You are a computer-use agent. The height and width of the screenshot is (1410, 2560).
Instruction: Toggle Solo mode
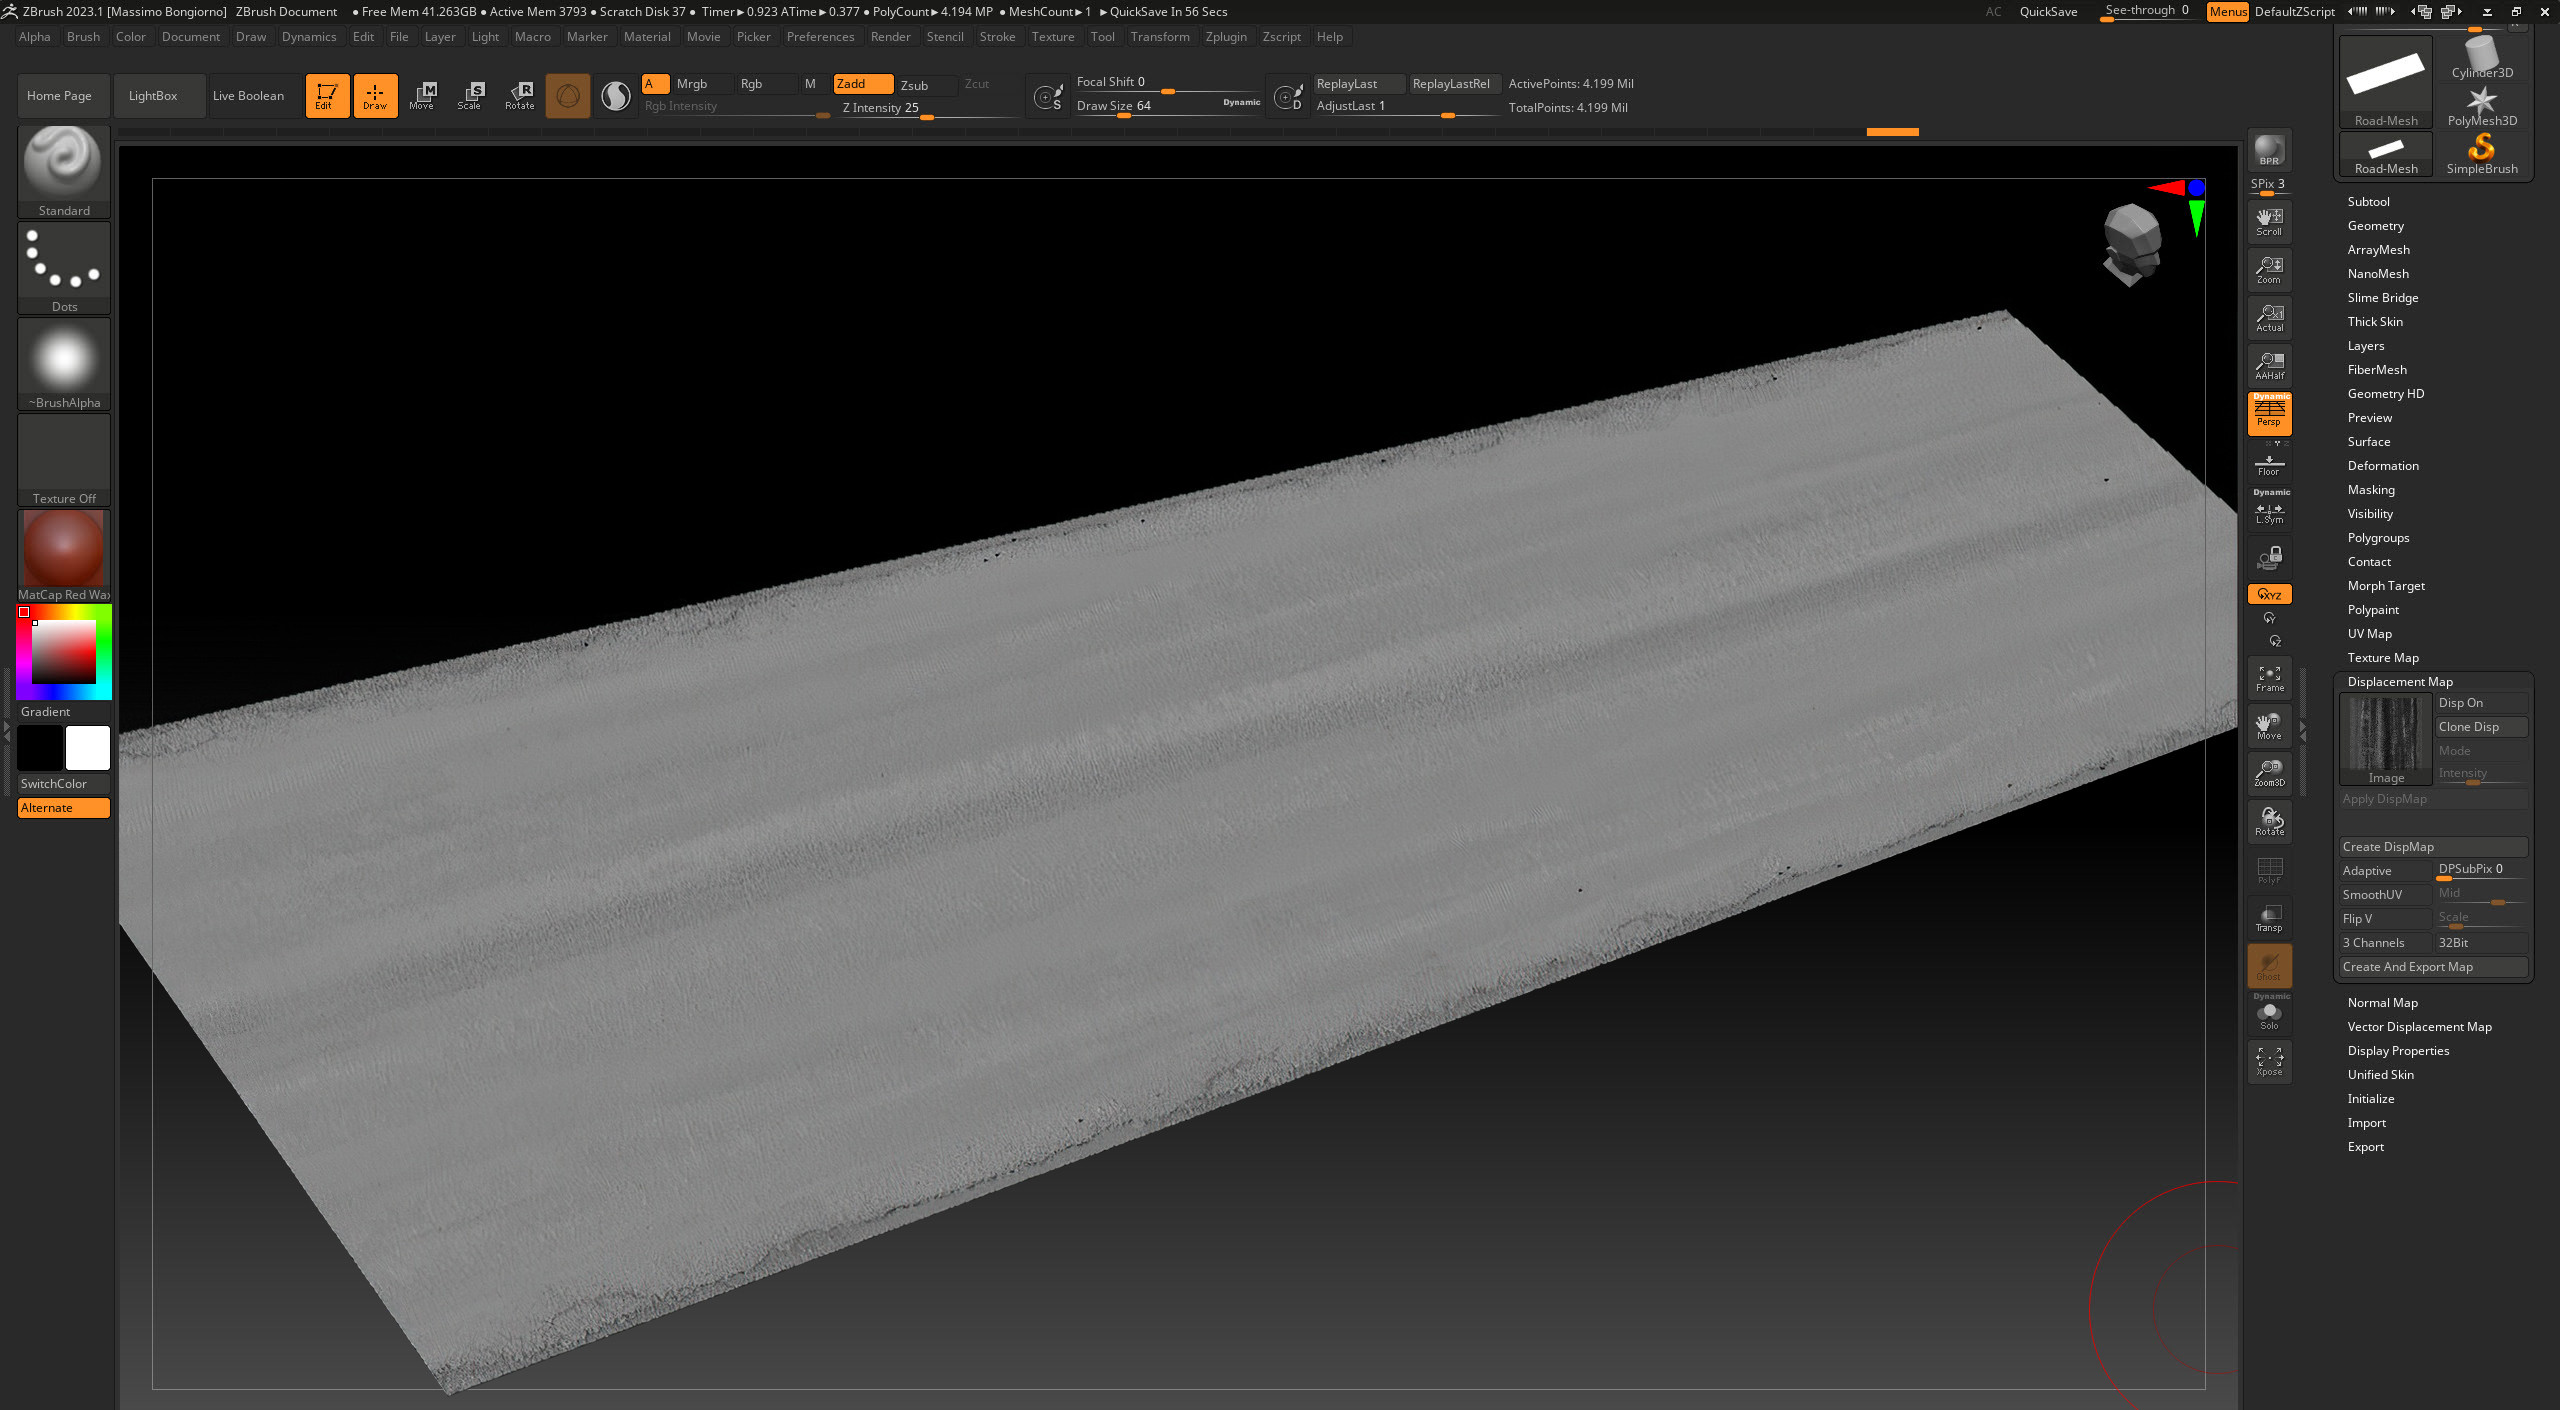coord(2269,1013)
